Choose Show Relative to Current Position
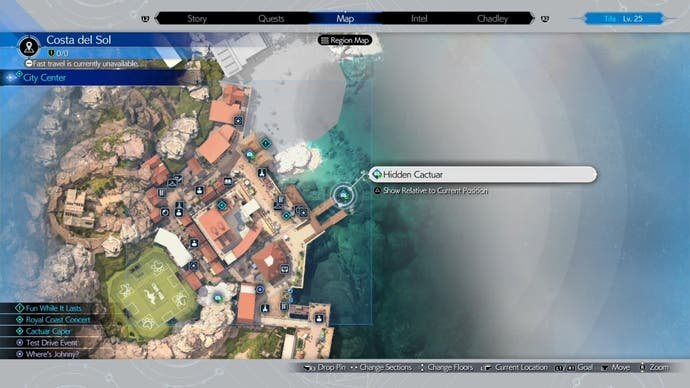Image resolution: width=690 pixels, height=388 pixels. click(x=431, y=190)
